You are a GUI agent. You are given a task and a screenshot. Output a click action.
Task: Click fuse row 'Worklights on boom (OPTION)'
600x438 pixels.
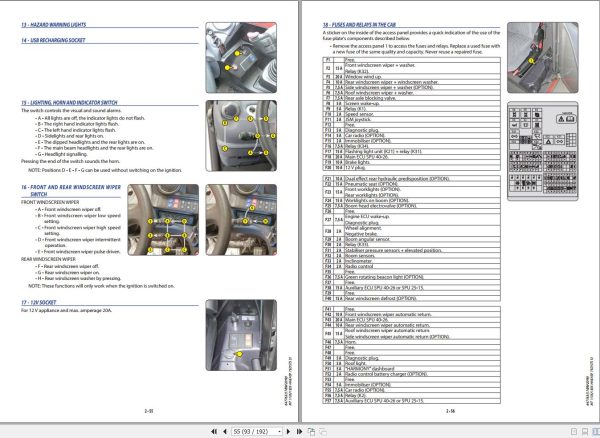(412, 200)
